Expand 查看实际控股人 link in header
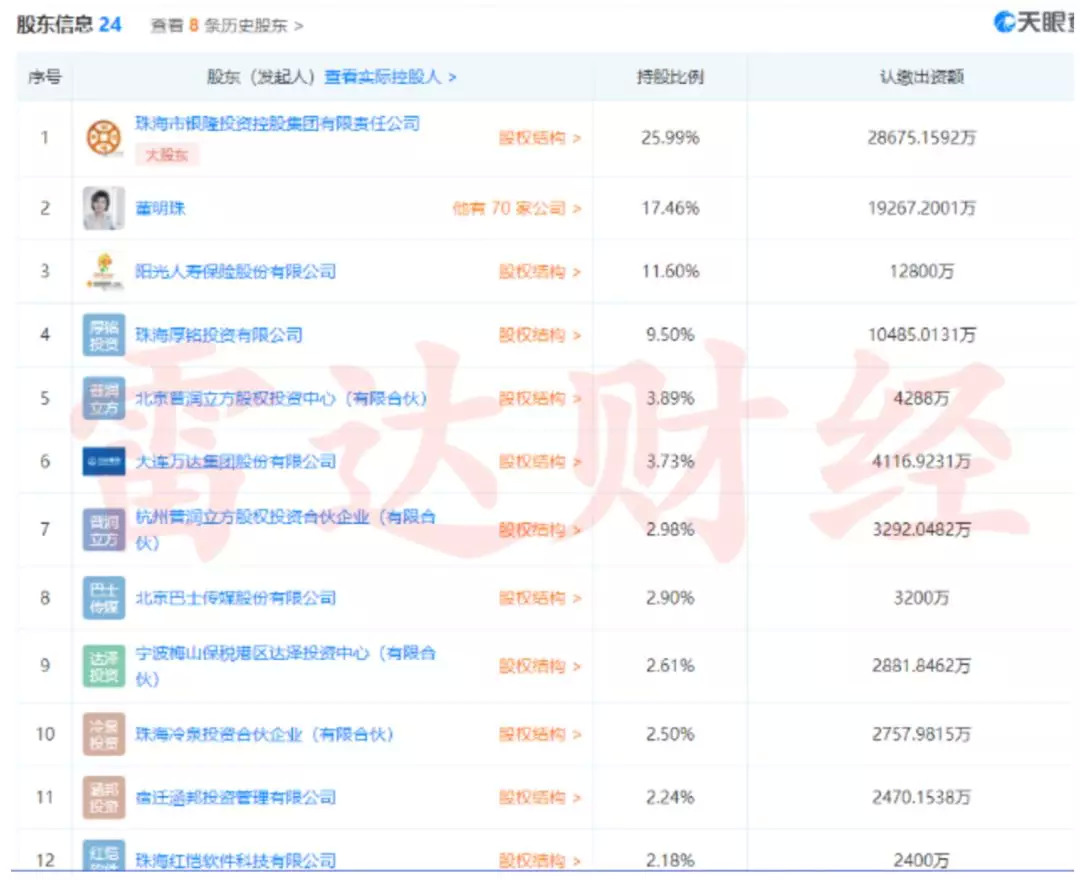The width and height of the screenshot is (1080, 880). (390, 76)
